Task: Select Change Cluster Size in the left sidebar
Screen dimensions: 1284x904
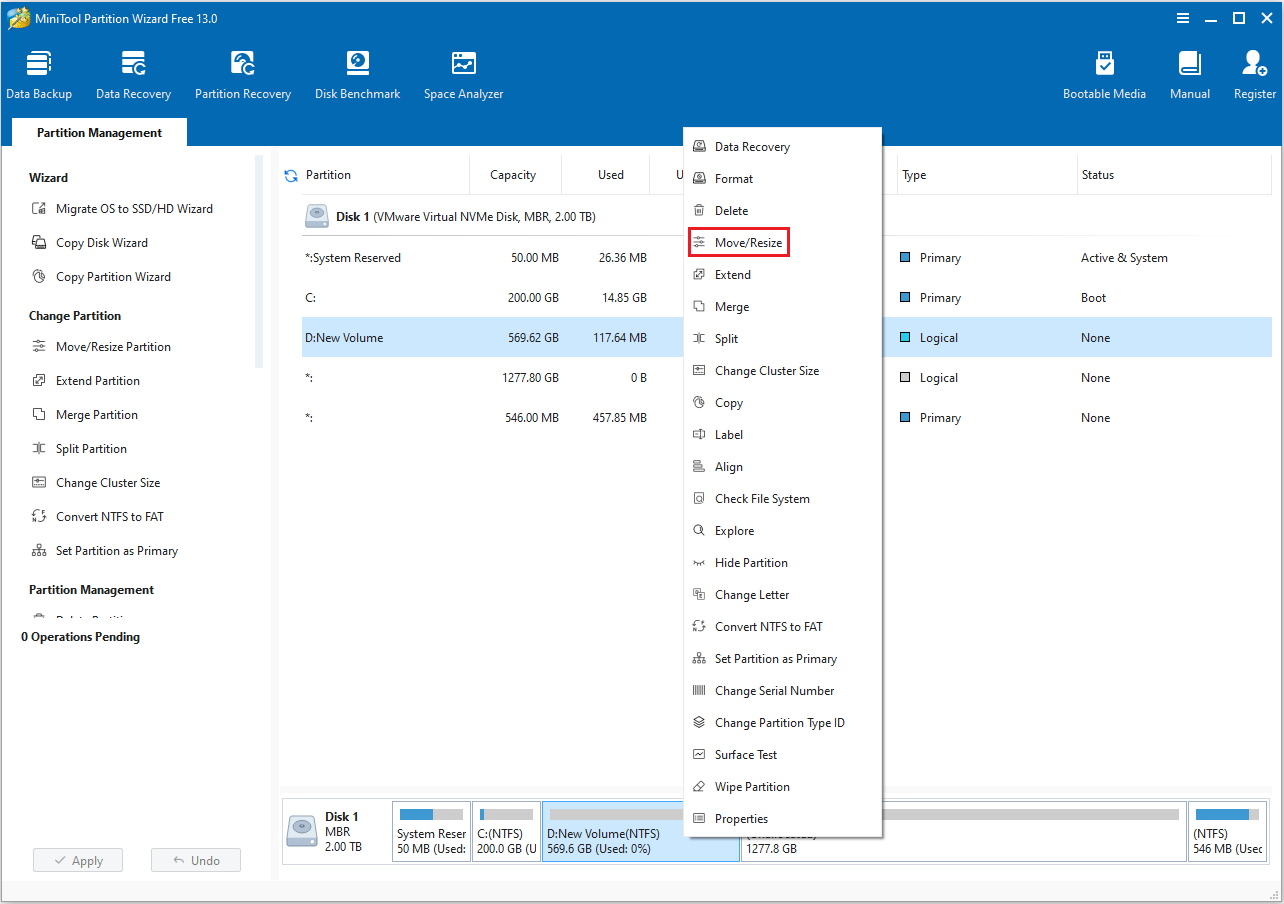Action: click(95, 483)
